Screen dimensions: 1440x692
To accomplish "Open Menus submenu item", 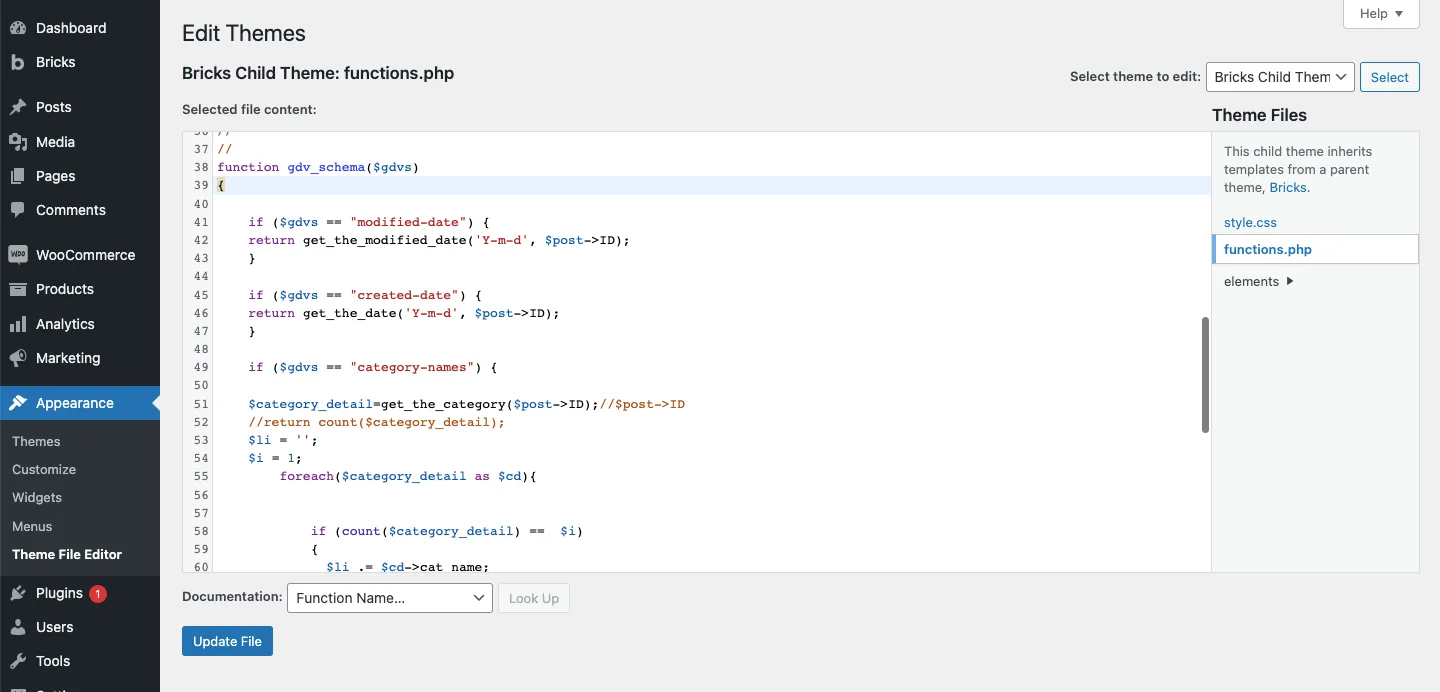I will [x=32, y=526].
